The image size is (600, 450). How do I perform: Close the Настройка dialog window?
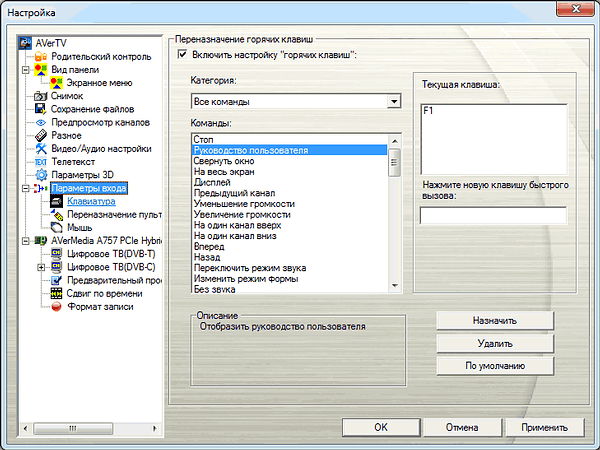click(x=575, y=8)
